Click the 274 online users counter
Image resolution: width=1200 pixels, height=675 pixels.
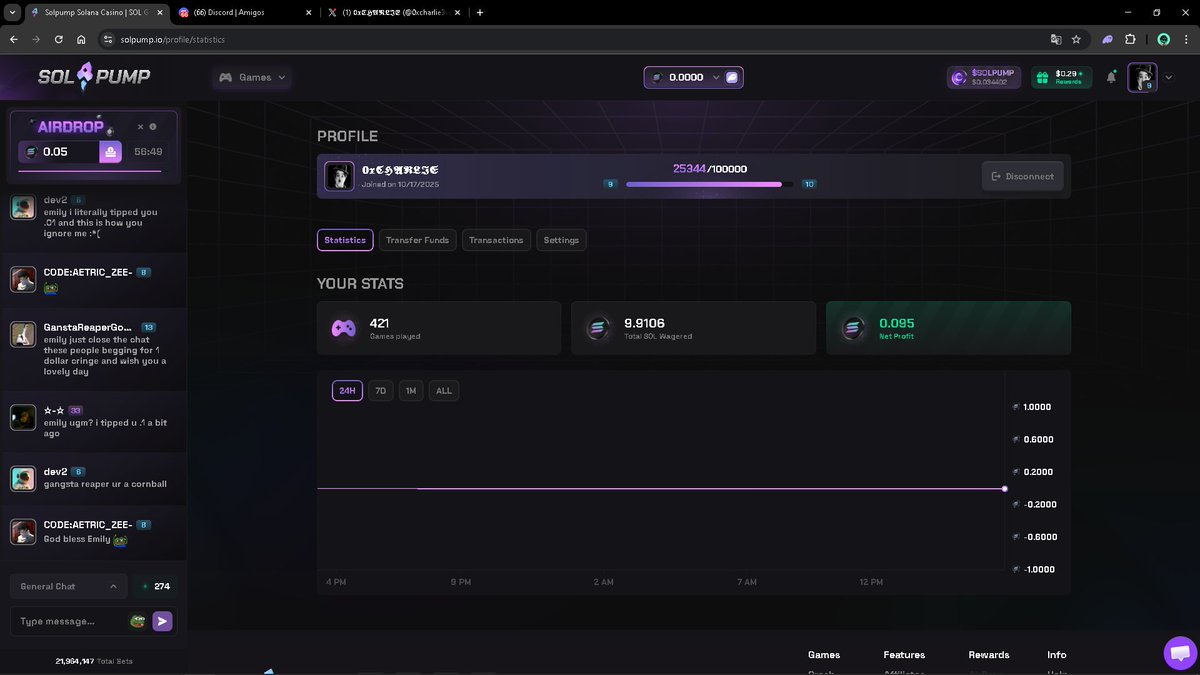pyautogui.click(x=155, y=586)
